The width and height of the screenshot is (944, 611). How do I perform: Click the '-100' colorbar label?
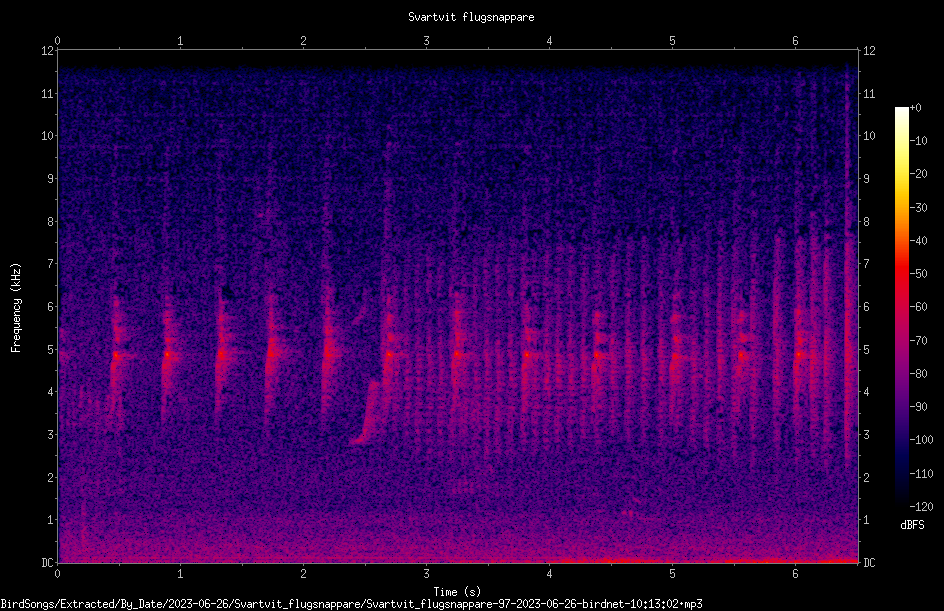coord(922,440)
